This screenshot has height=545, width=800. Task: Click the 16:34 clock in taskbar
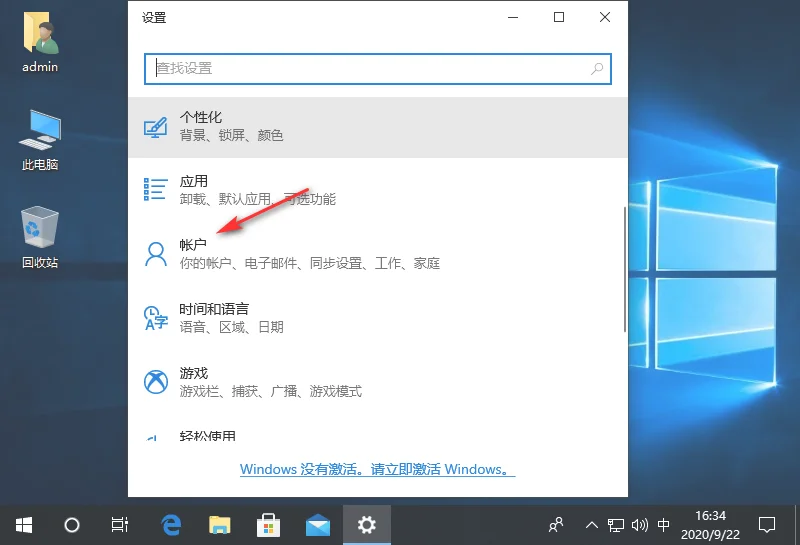click(710, 516)
